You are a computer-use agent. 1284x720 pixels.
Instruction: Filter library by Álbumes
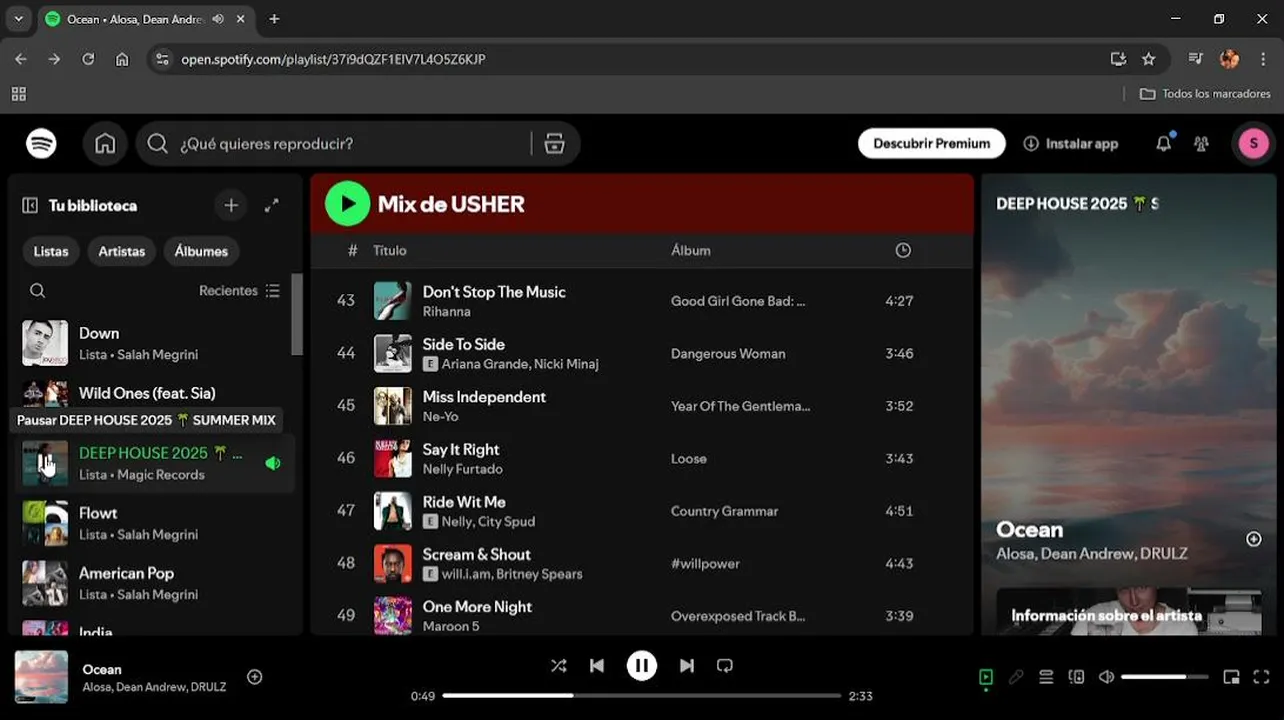[201, 251]
